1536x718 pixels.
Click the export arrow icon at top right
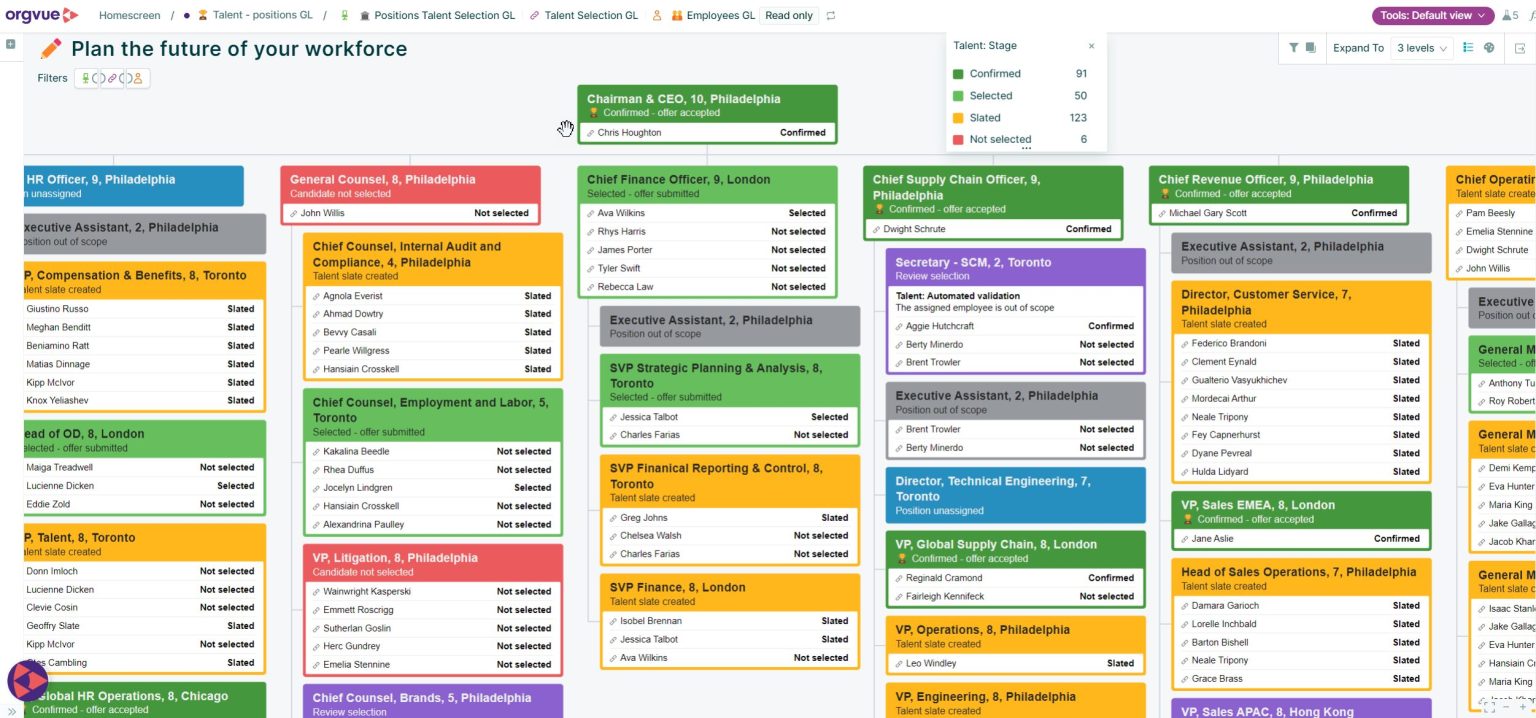point(1521,48)
